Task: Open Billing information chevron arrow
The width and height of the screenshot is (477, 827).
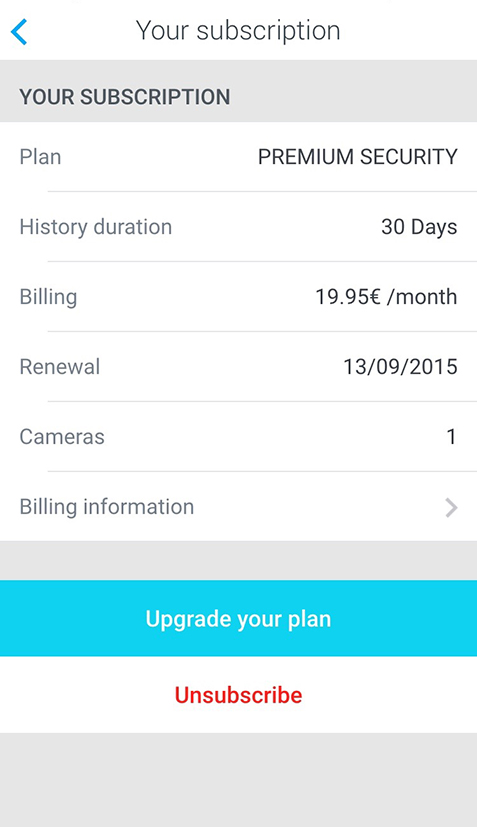Action: pos(451,508)
